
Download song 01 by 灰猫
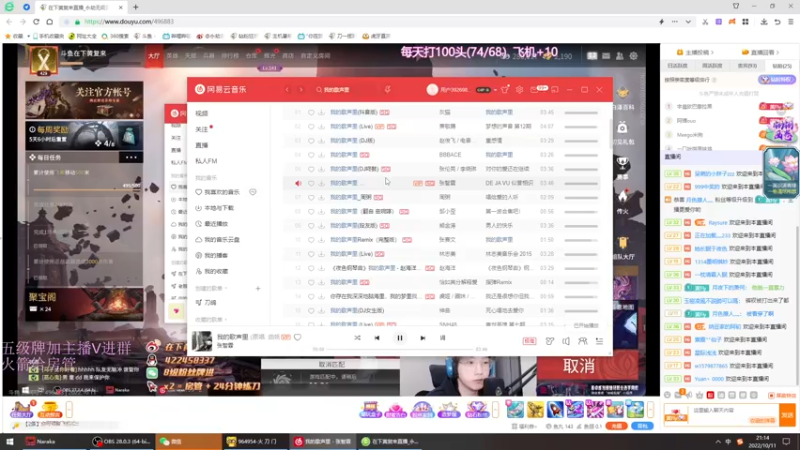(x=321, y=112)
